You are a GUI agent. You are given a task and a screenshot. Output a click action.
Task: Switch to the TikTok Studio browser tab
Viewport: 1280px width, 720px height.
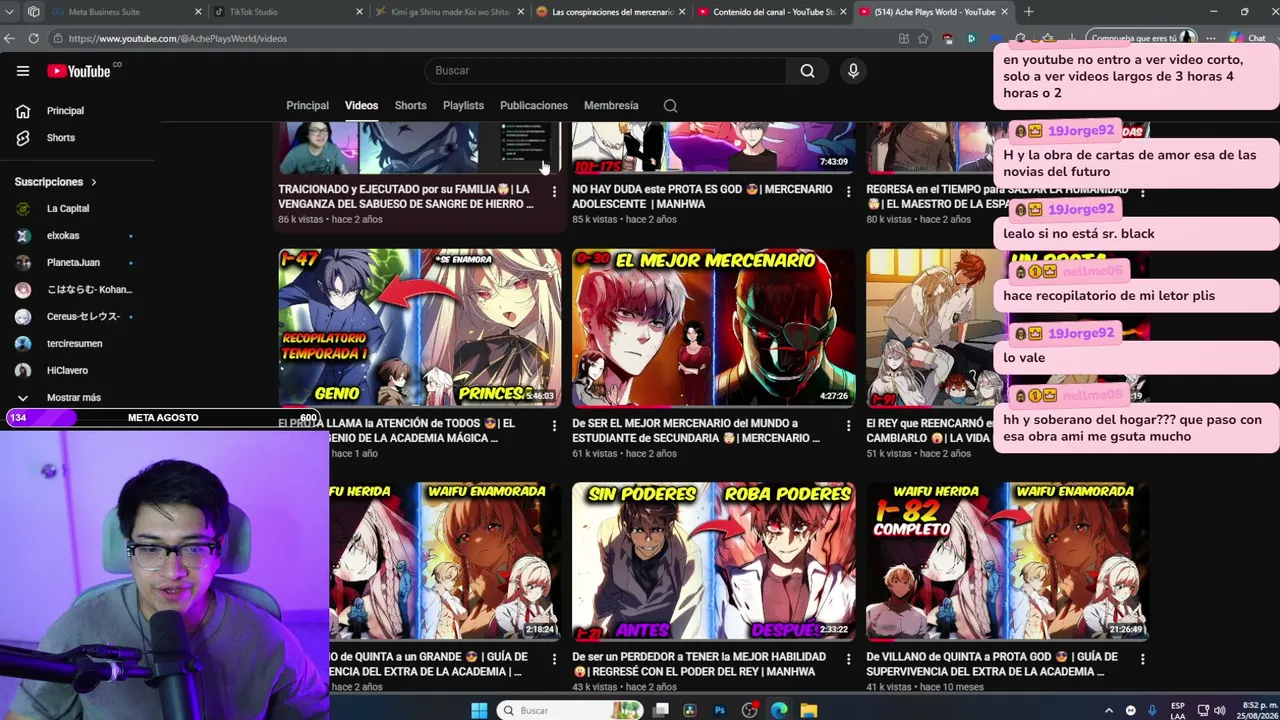pos(288,12)
